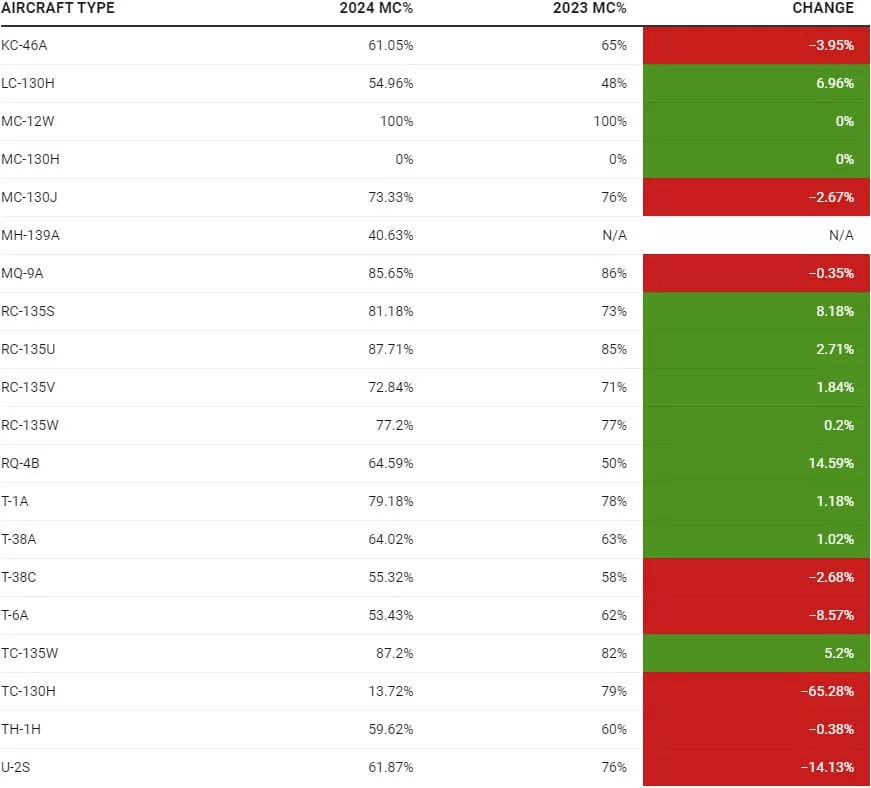Click the red −14.13% change cell
This screenshot has height=788, width=871.
756,768
